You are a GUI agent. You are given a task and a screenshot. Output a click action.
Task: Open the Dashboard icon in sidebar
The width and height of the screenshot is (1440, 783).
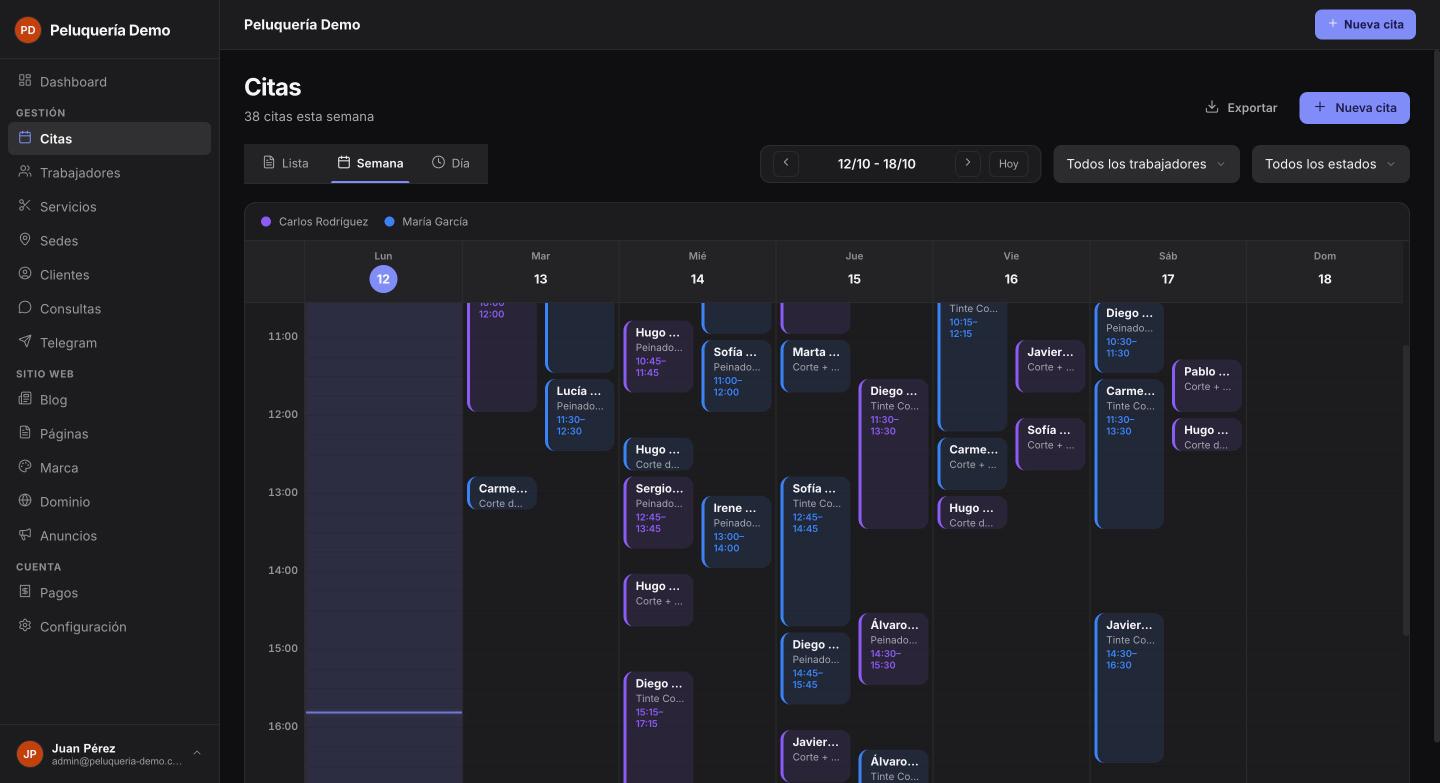tap(25, 81)
